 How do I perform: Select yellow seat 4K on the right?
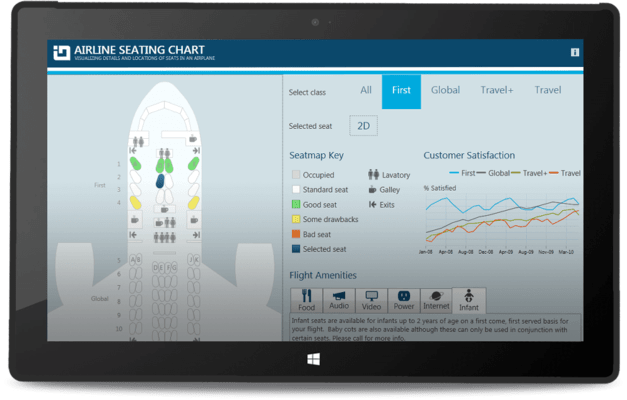click(194, 202)
